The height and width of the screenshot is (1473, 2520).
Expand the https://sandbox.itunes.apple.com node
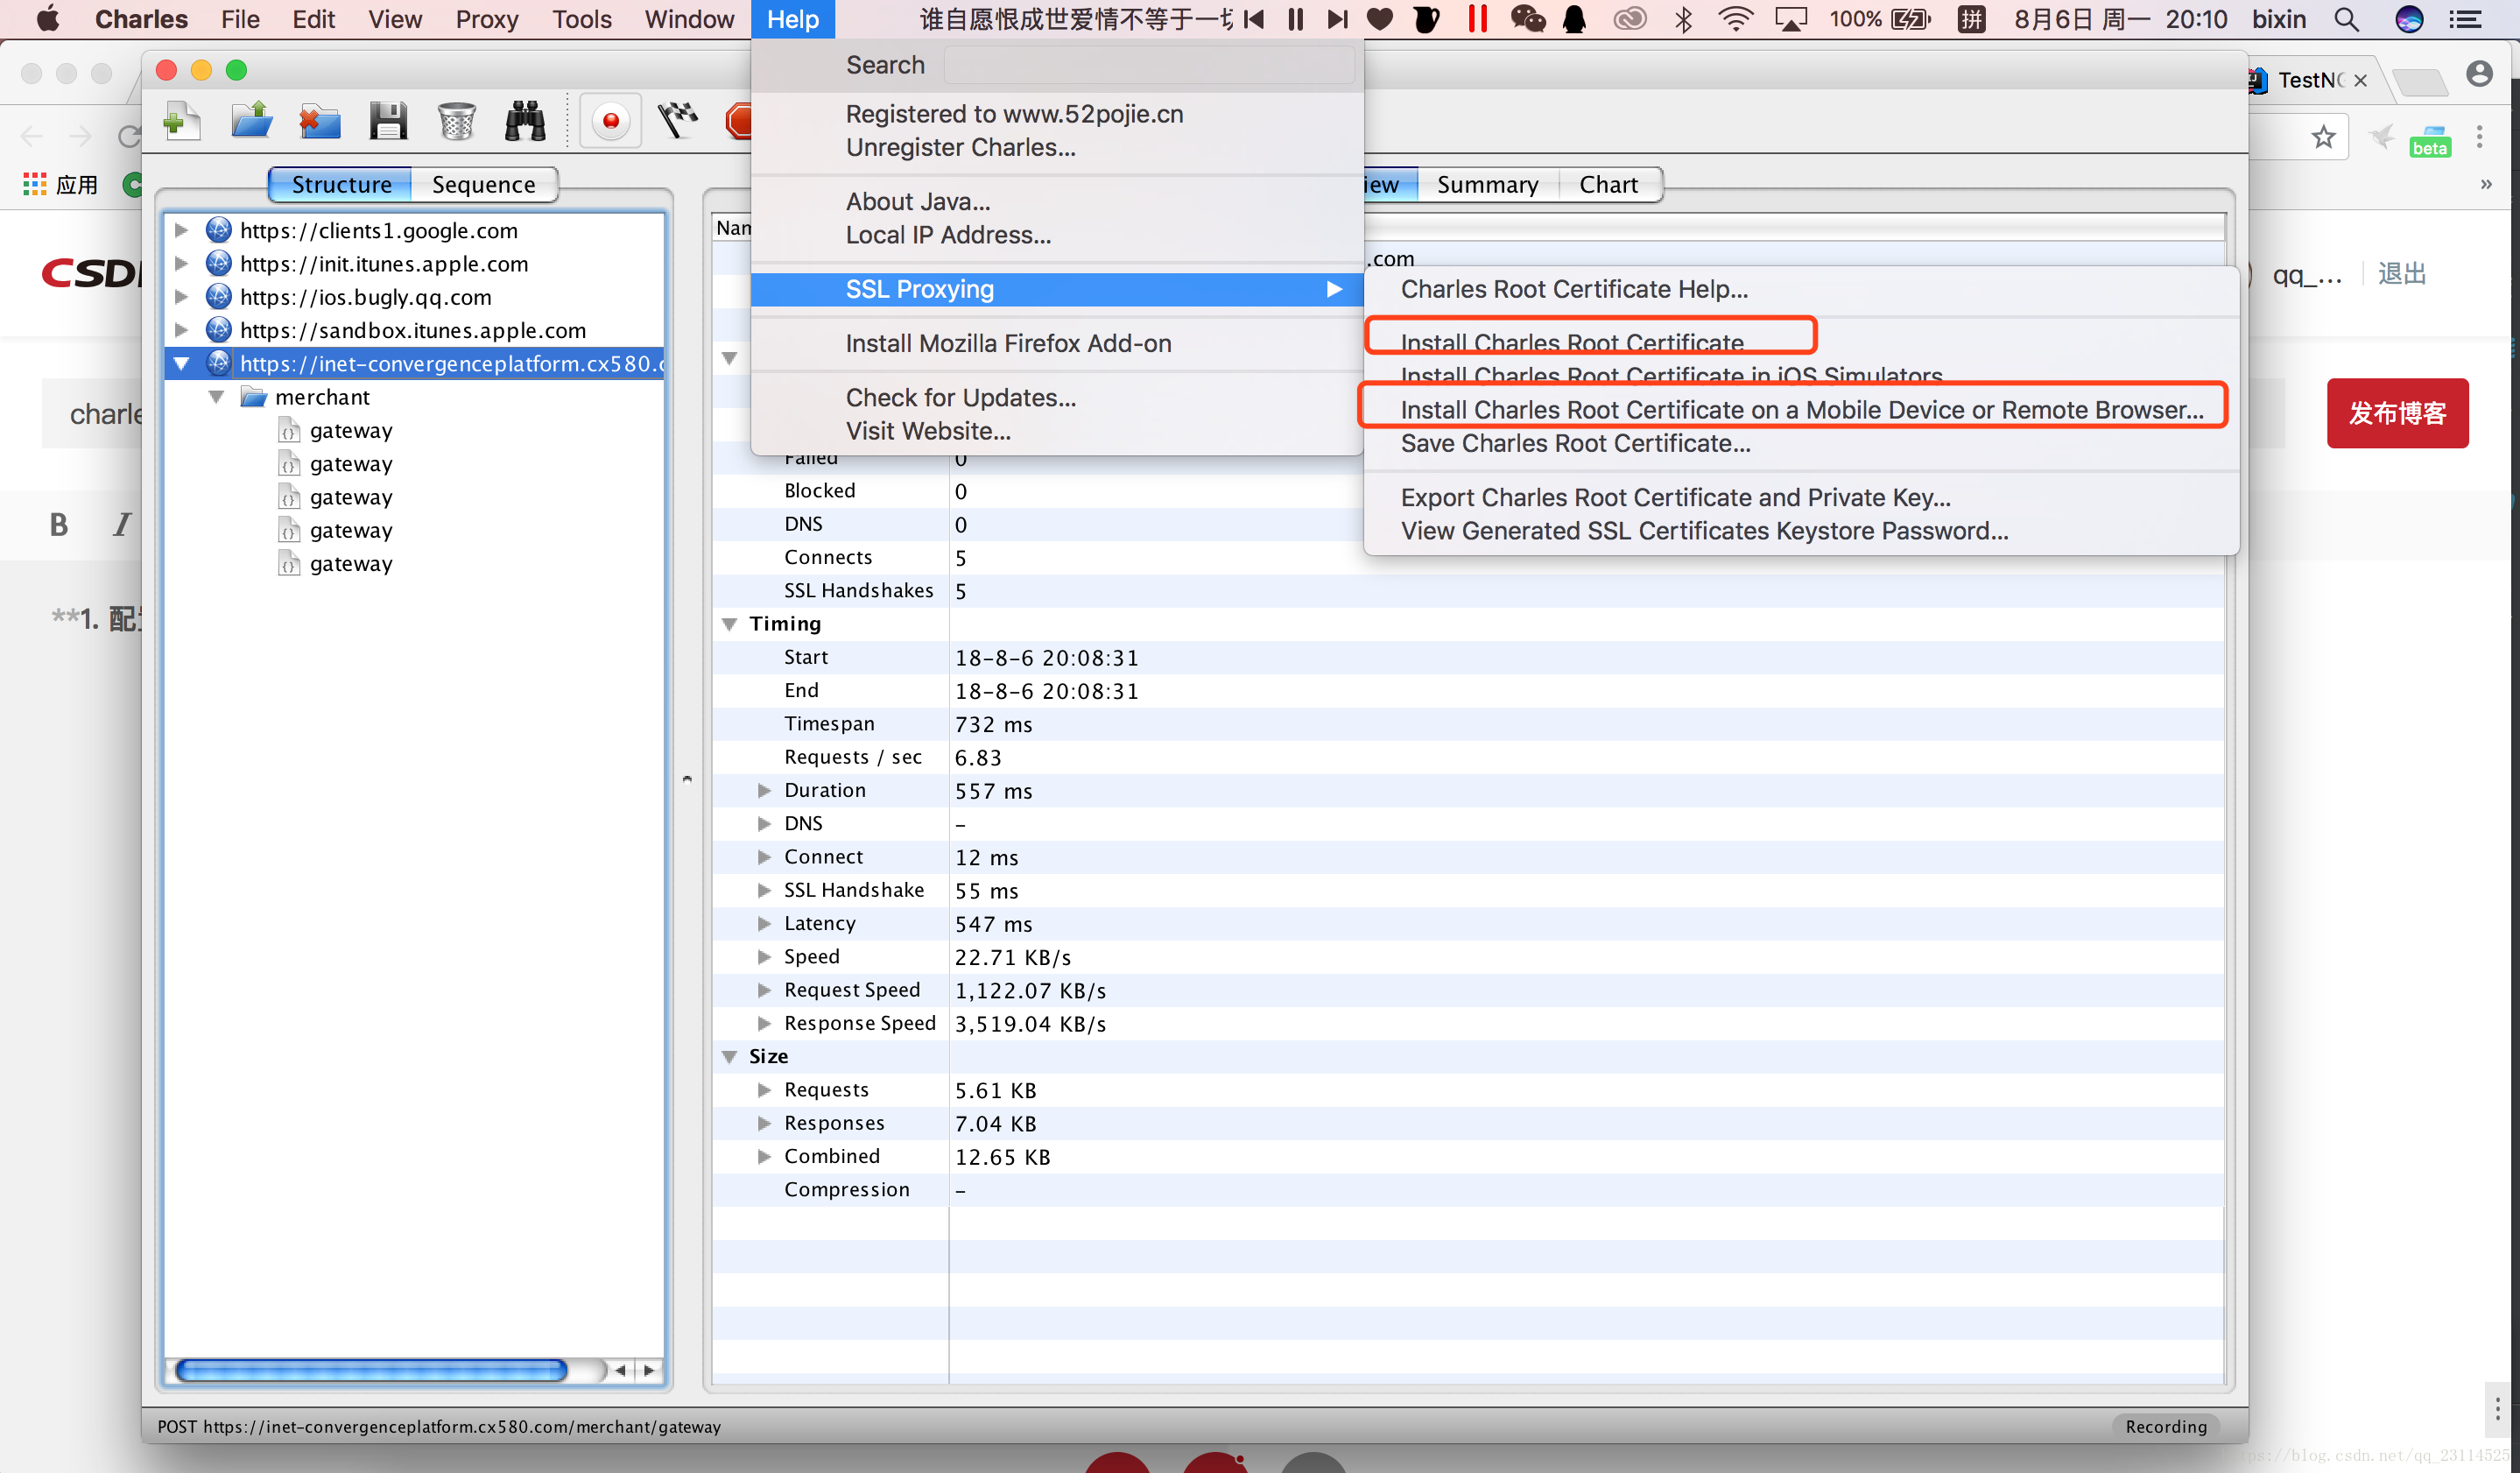[181, 329]
